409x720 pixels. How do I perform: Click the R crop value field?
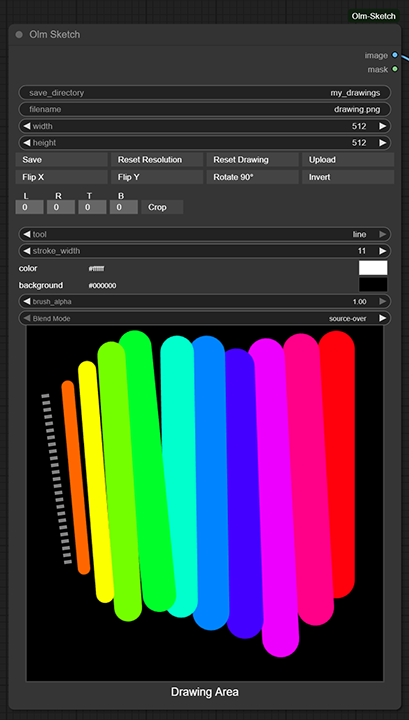61,207
